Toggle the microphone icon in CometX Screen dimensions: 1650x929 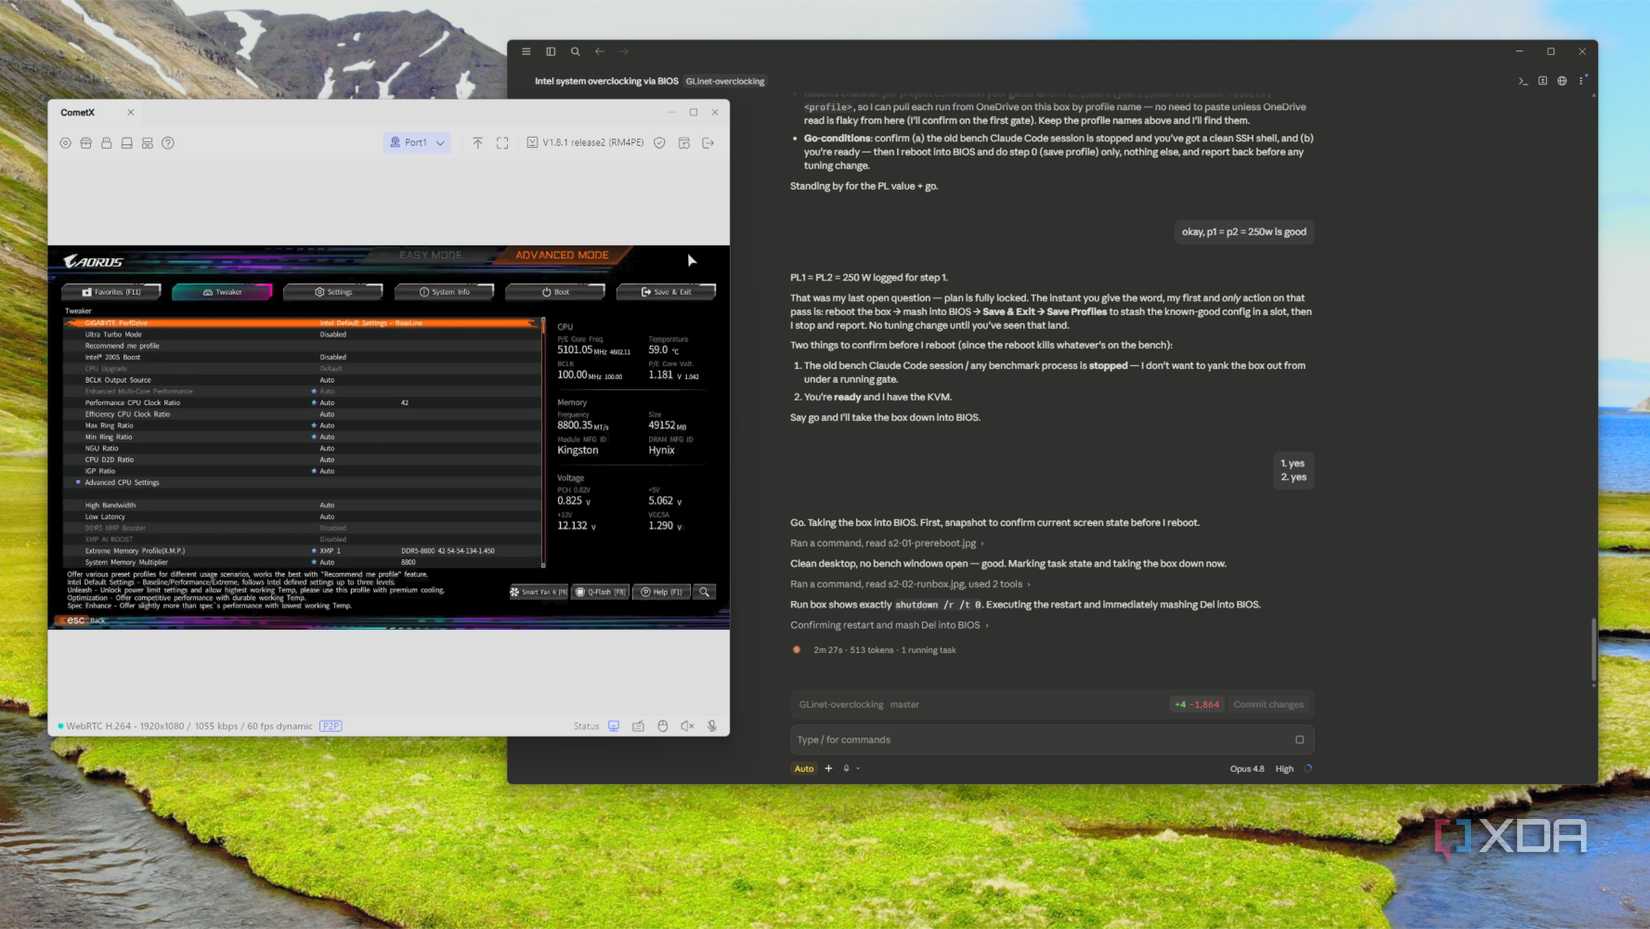tap(712, 726)
